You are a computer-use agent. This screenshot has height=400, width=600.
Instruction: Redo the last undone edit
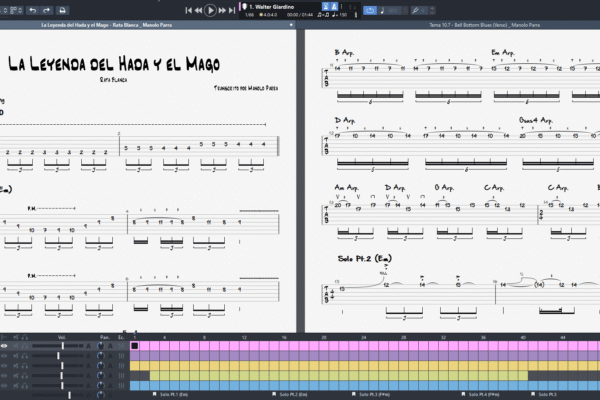coord(47,10)
